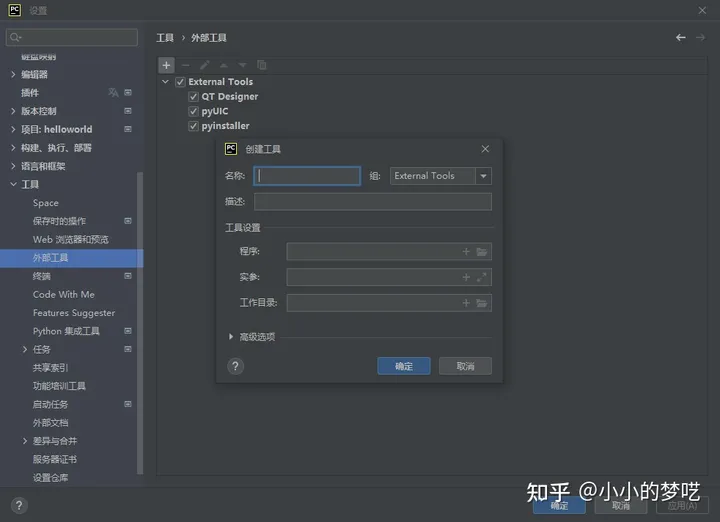Open the Code With Me page
Screen dimensions: 720x522
point(63,294)
